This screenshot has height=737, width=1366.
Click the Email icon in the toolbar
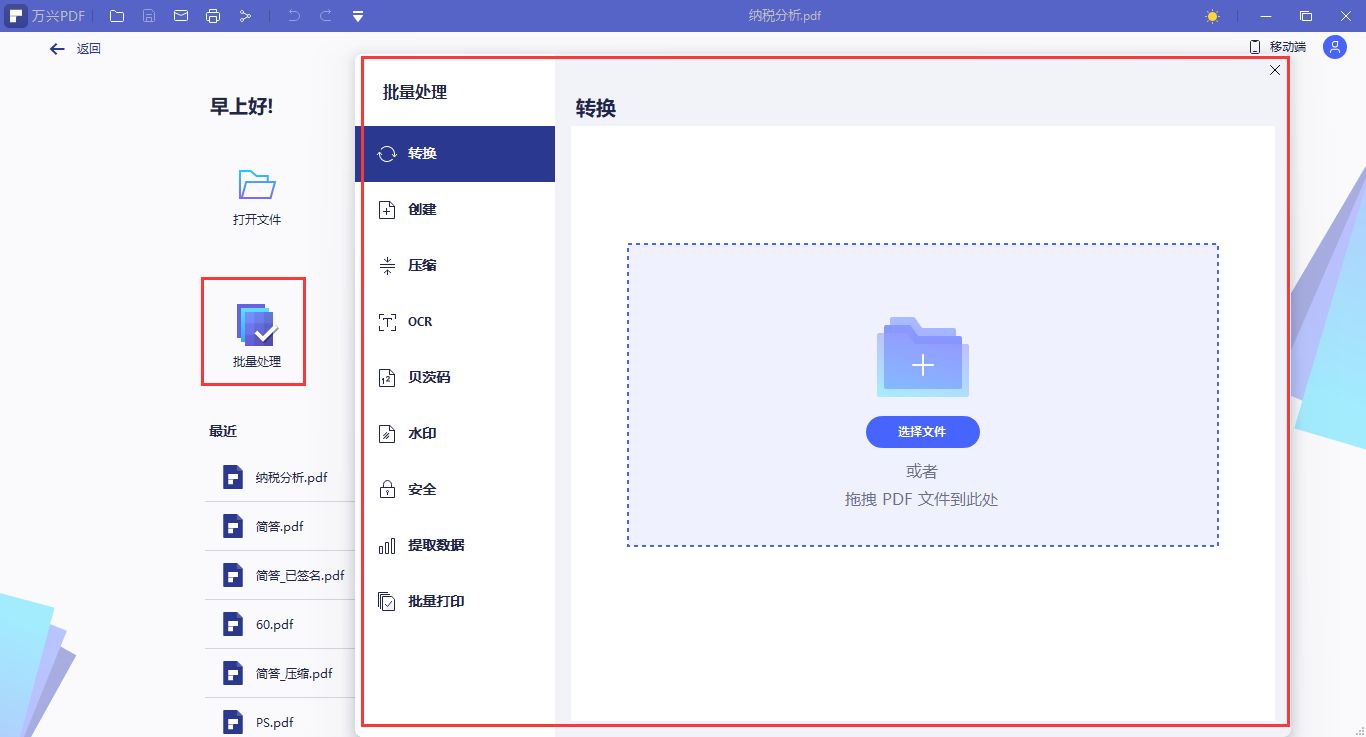pos(179,15)
